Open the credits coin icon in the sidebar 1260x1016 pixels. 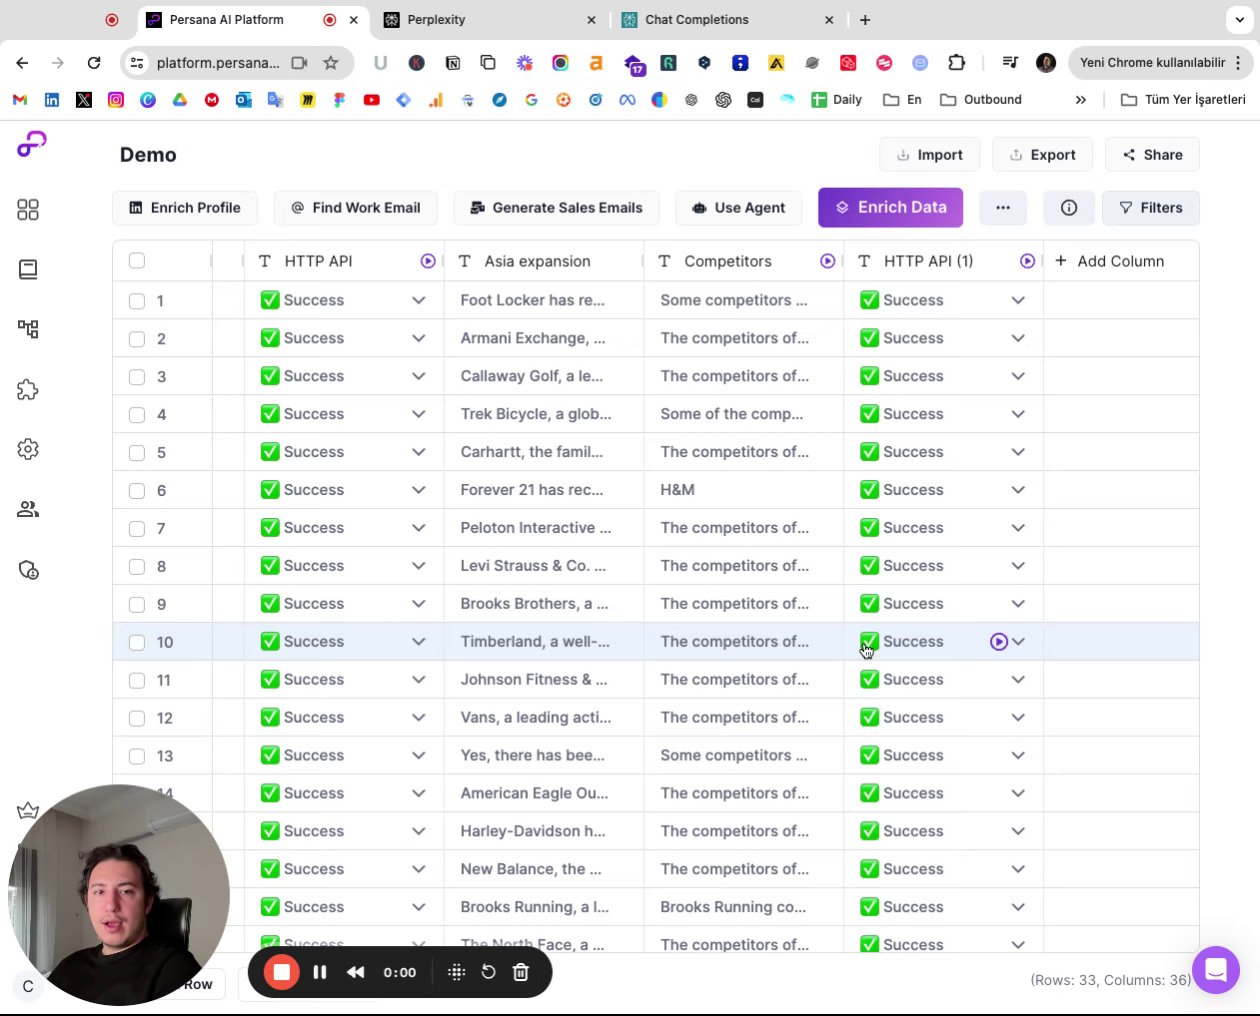[28, 570]
